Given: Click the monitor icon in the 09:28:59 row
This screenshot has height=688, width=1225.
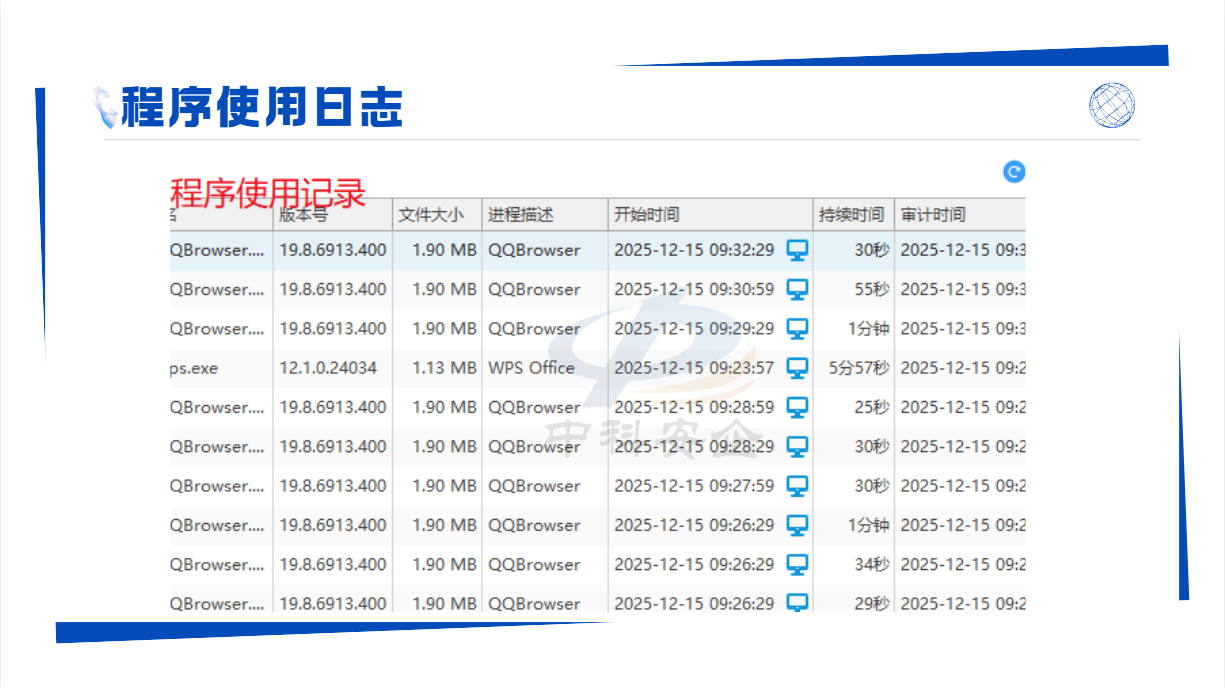Looking at the screenshot, I should click(x=797, y=407).
